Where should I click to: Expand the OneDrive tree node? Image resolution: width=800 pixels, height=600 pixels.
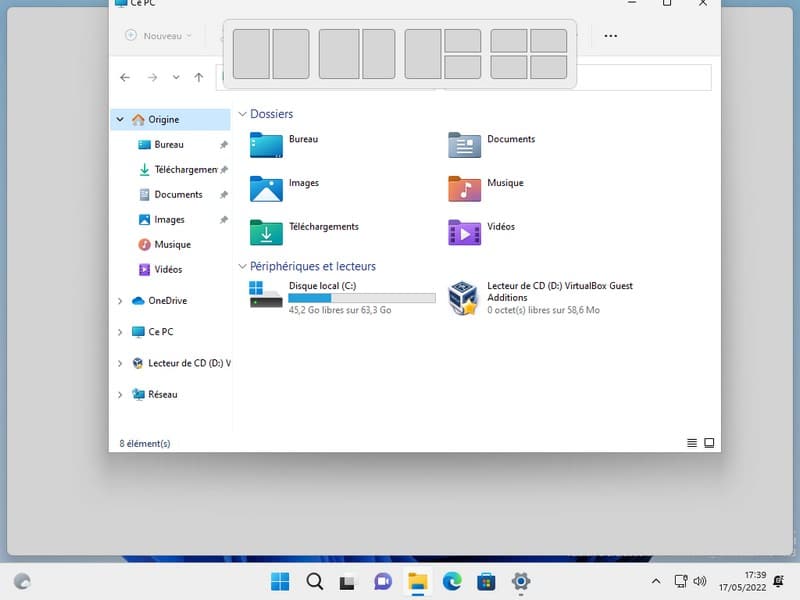pyautogui.click(x=121, y=301)
